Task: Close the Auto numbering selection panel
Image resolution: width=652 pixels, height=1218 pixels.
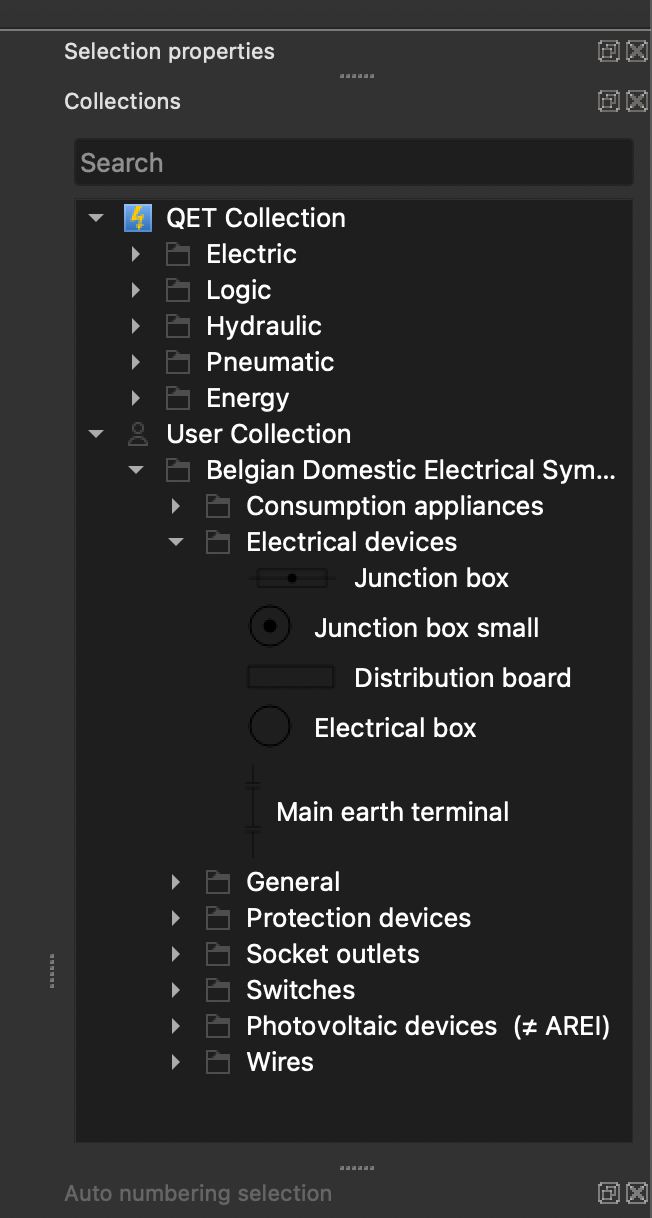Action: pos(636,1193)
